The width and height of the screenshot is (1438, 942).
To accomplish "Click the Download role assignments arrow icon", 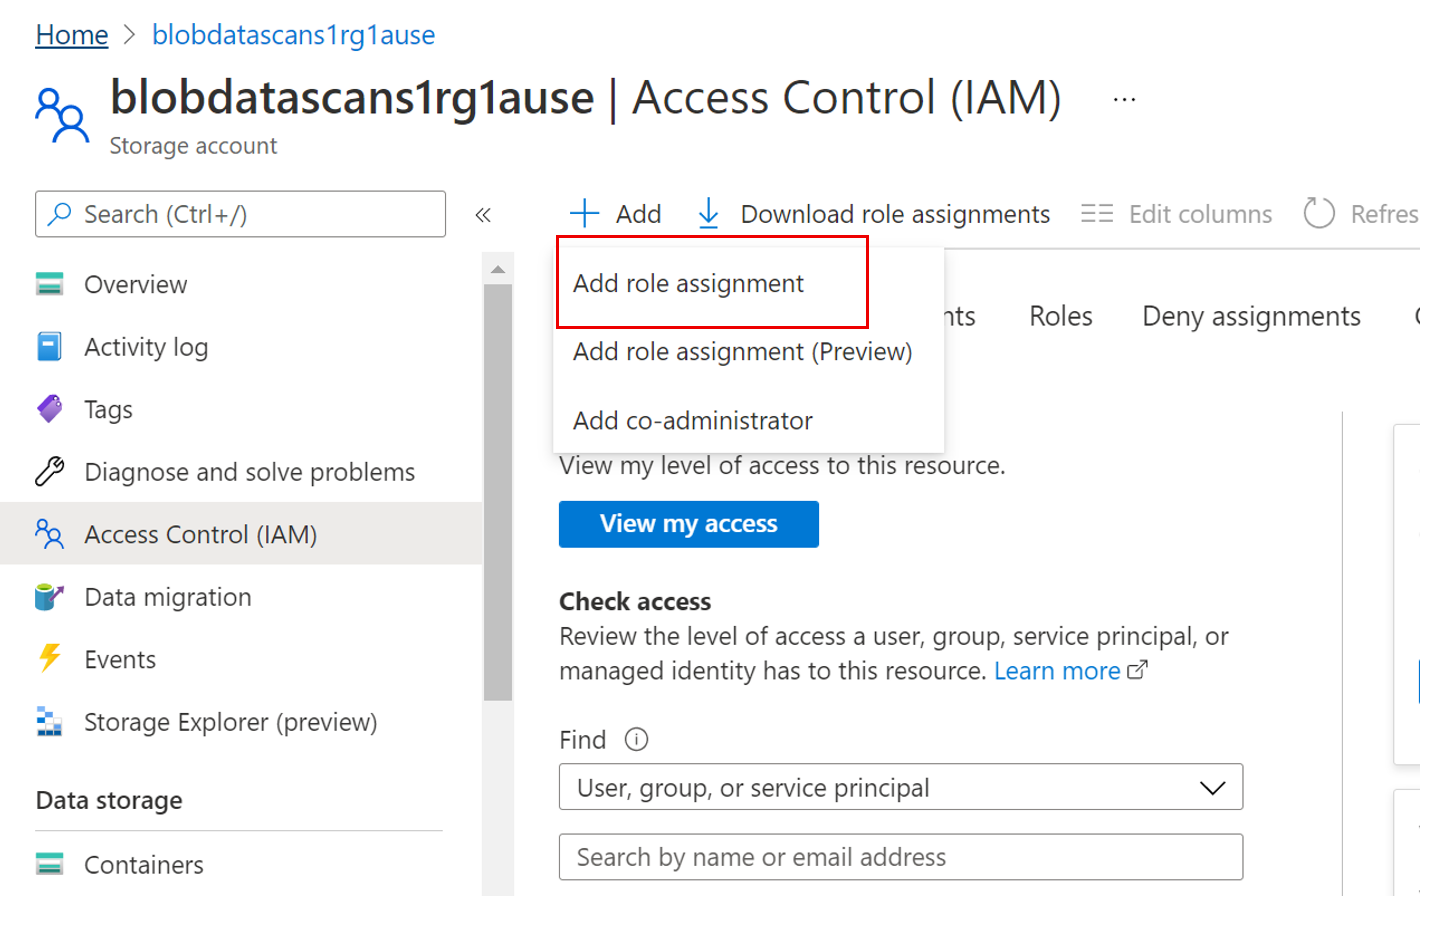I will point(708,213).
